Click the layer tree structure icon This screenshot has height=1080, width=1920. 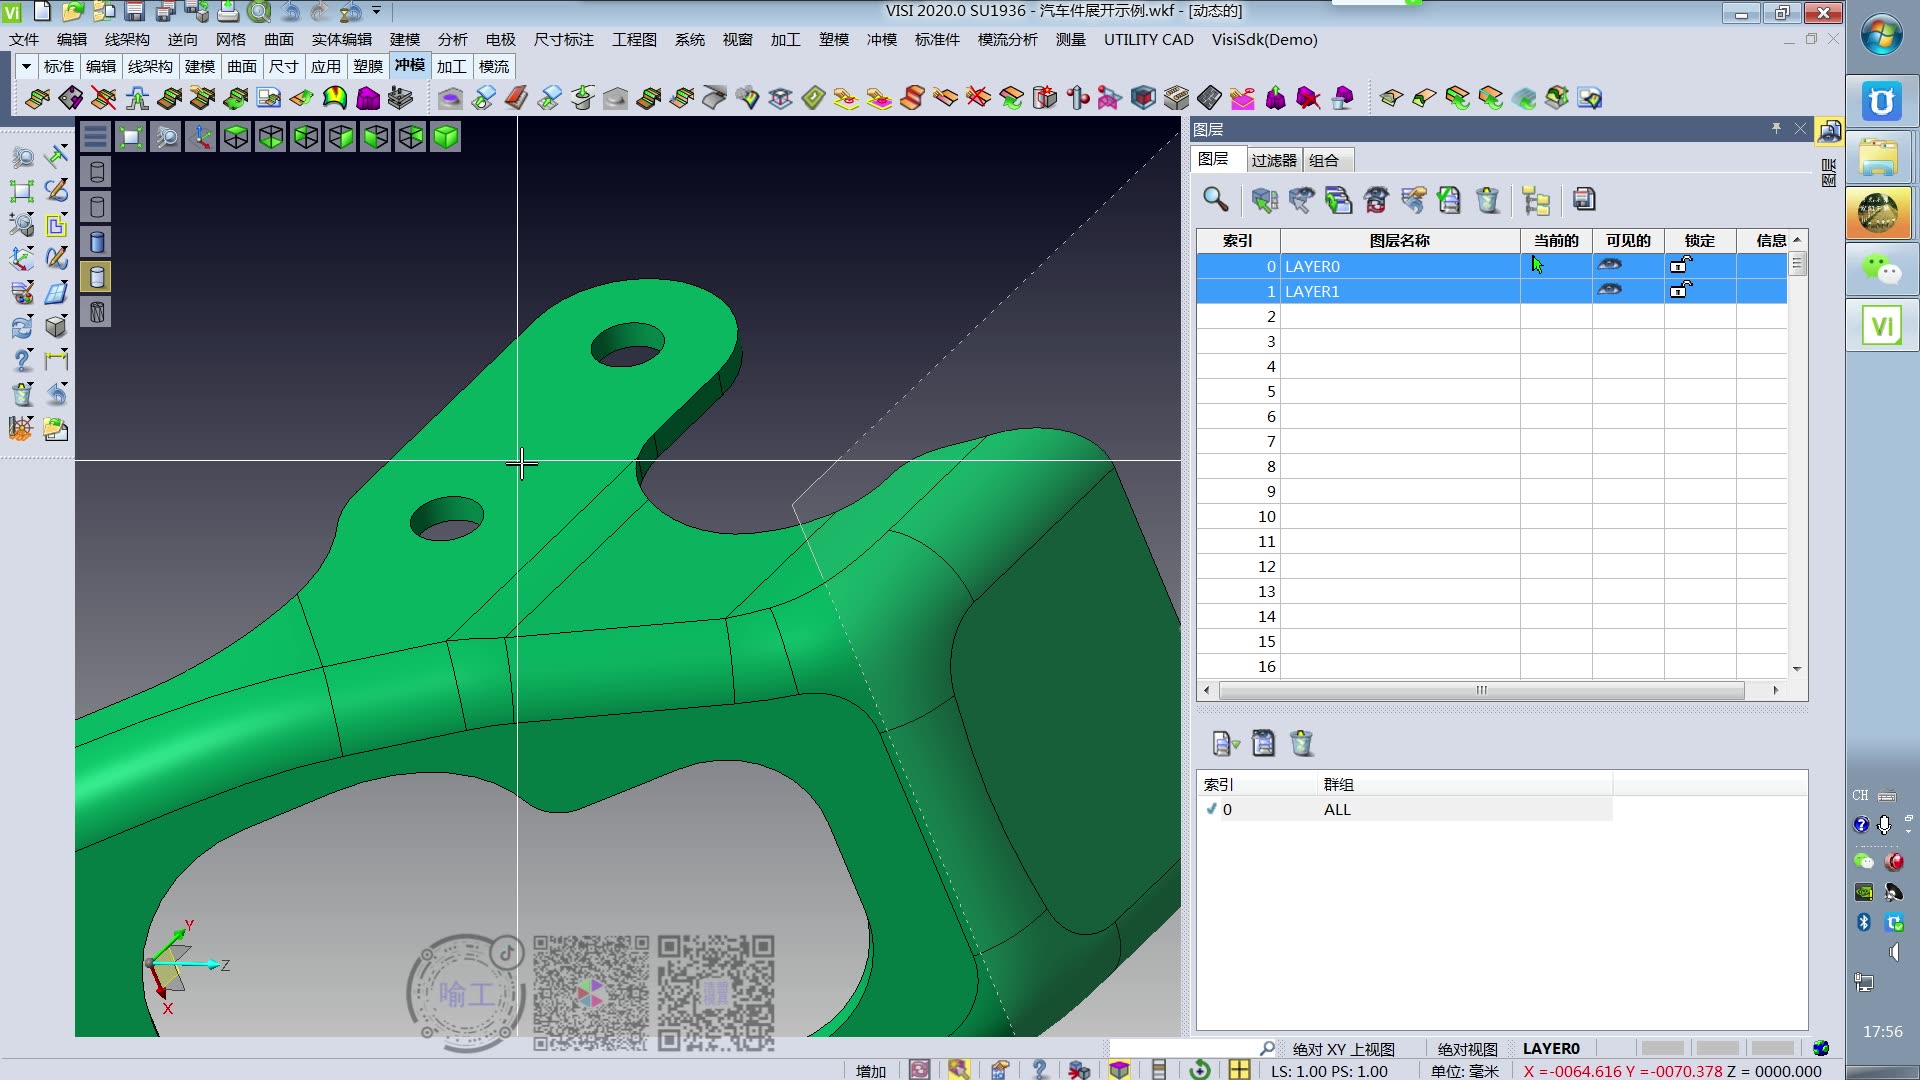(x=1535, y=200)
